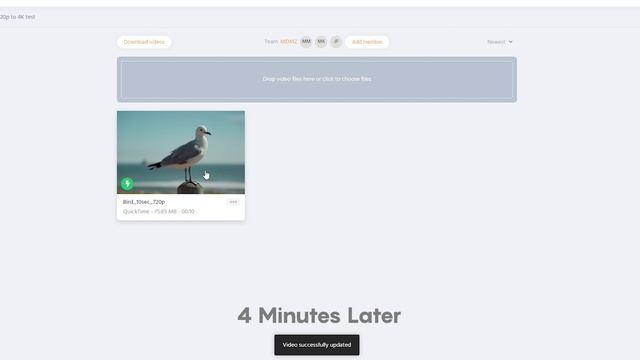This screenshot has width=640, height=360.
Task: Click the green lightning bolt badge
Action: click(x=127, y=183)
